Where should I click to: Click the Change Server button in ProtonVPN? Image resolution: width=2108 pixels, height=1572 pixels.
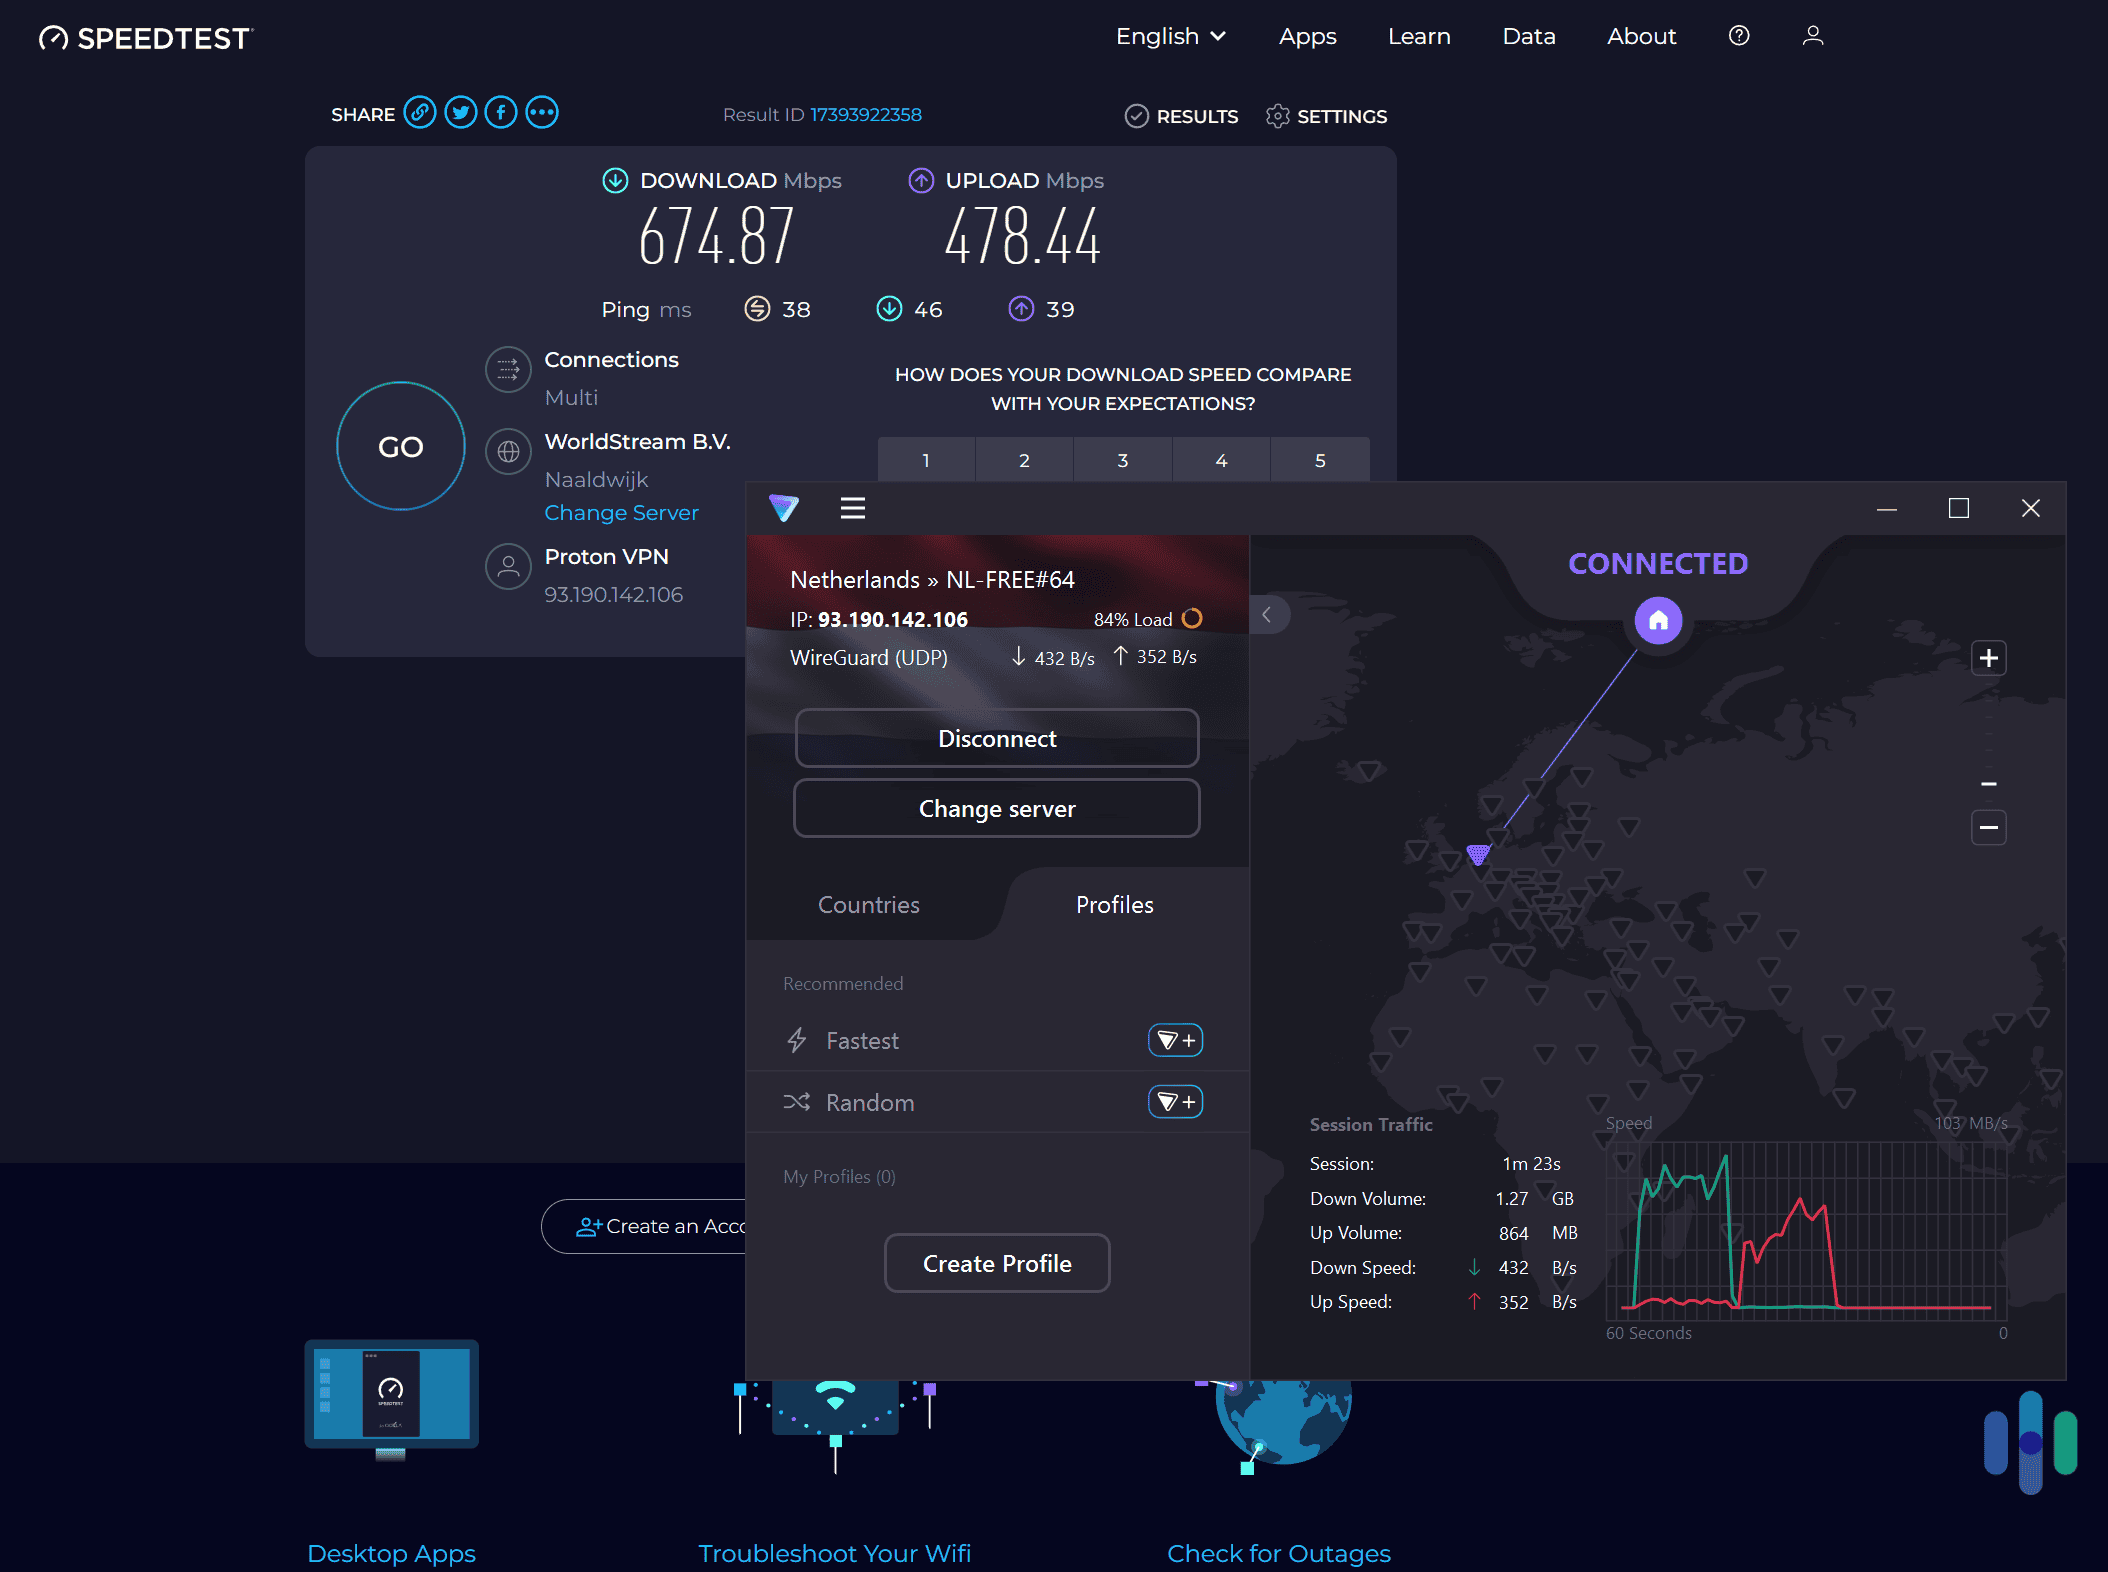point(997,809)
